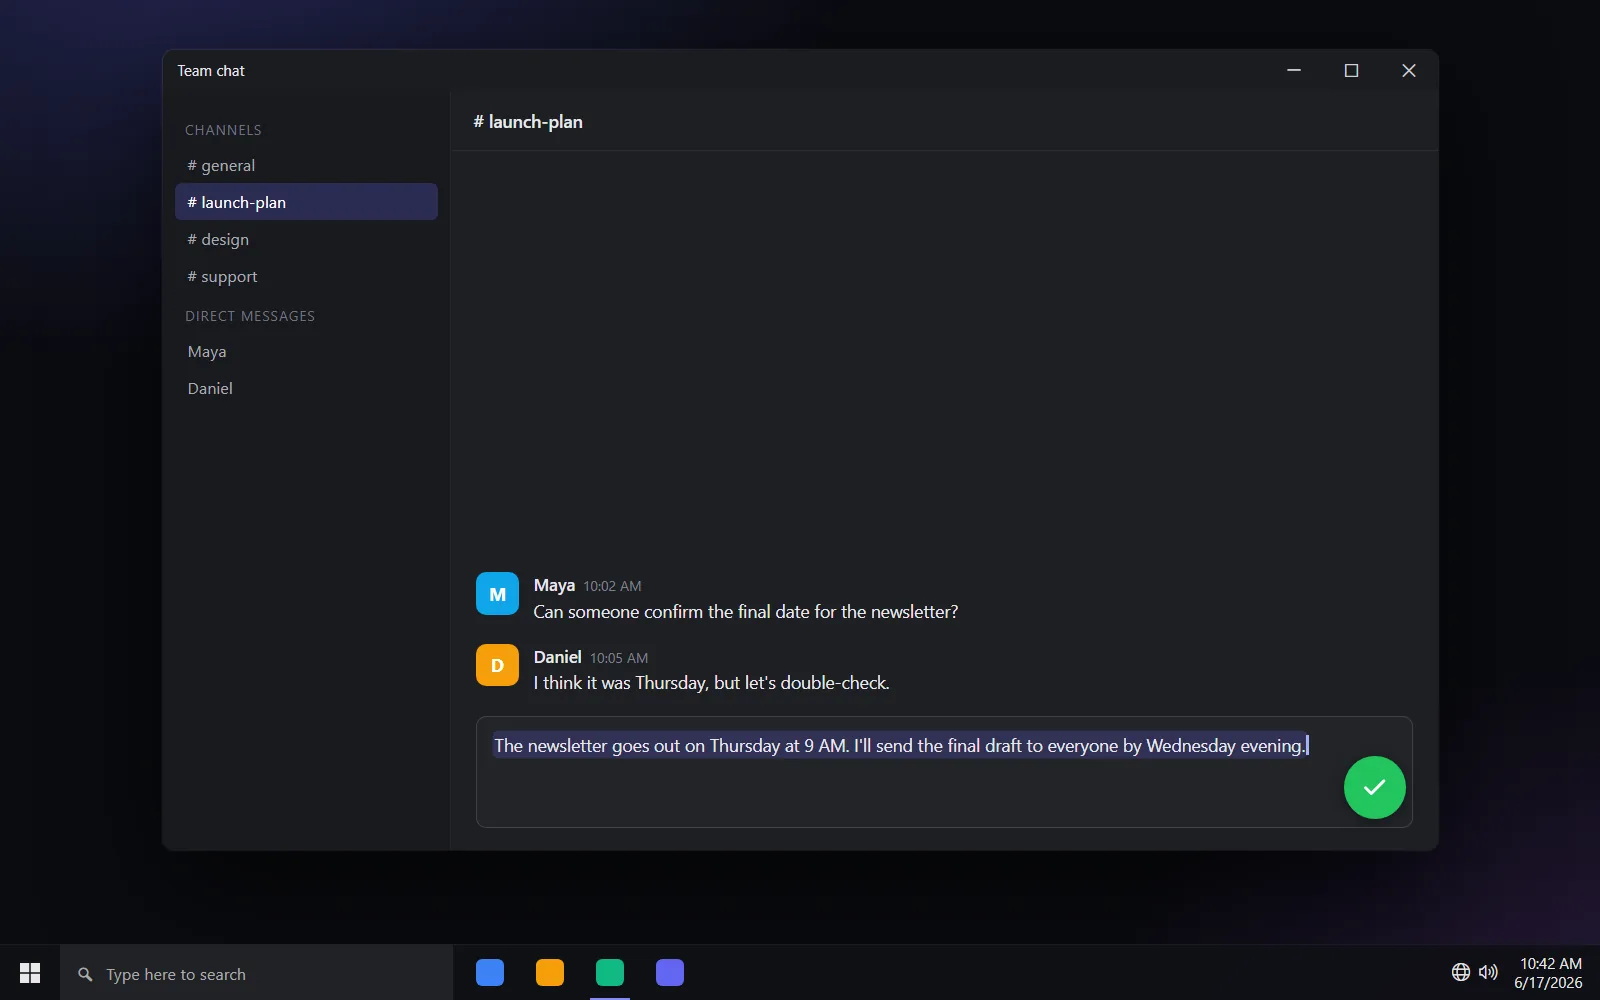This screenshot has width=1600, height=1000.
Task: Open the volume control in the system tray
Action: (x=1488, y=972)
